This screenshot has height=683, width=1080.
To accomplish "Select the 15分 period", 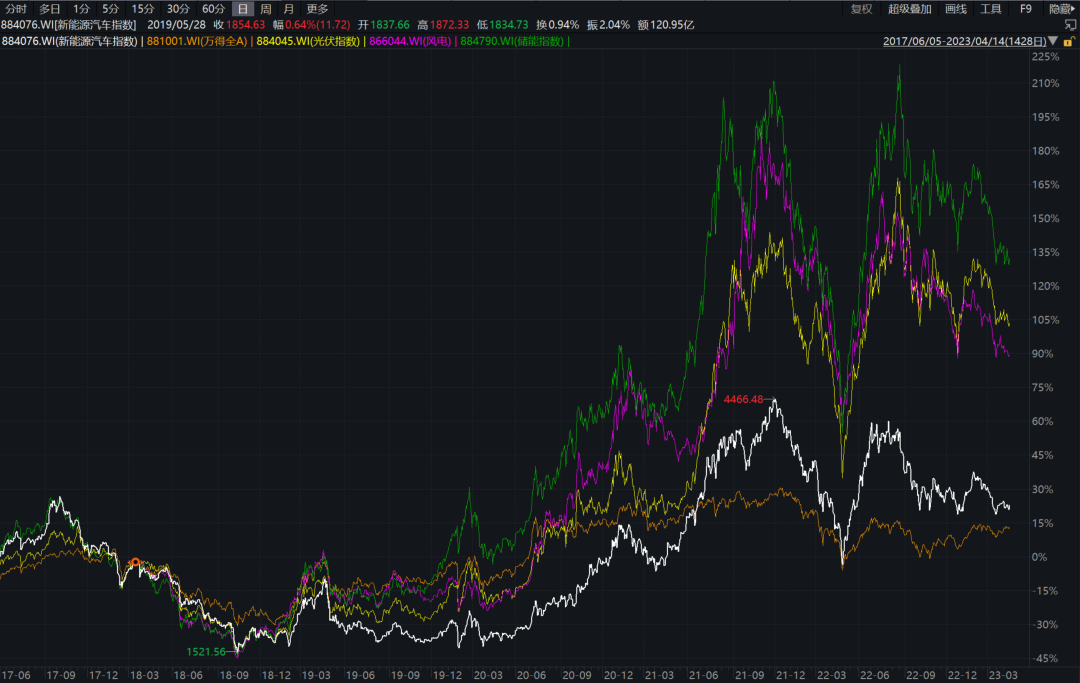I will coord(143,8).
